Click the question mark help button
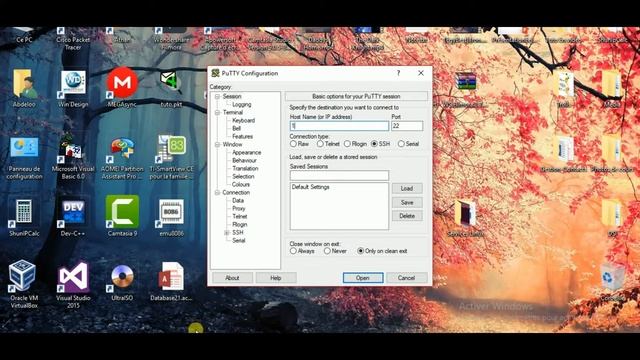 [x=398, y=73]
